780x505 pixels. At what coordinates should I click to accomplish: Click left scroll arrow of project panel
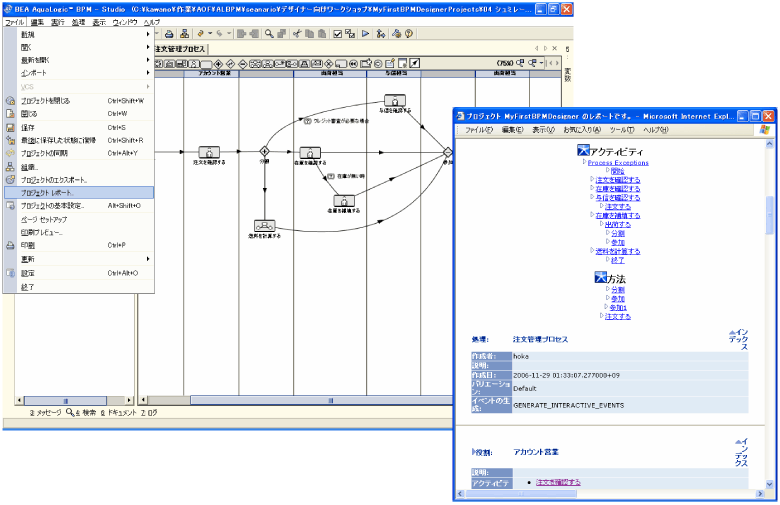point(19,400)
